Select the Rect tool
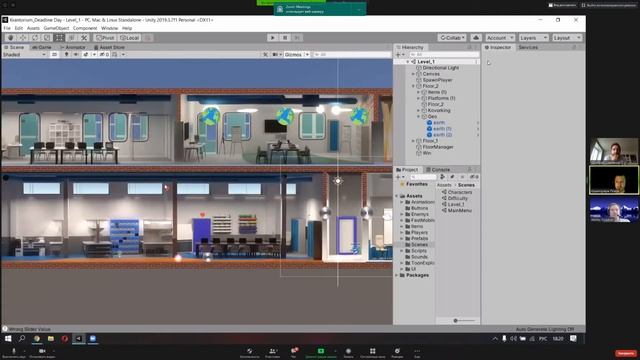Screen dimensions: 640x360 (60, 38)
